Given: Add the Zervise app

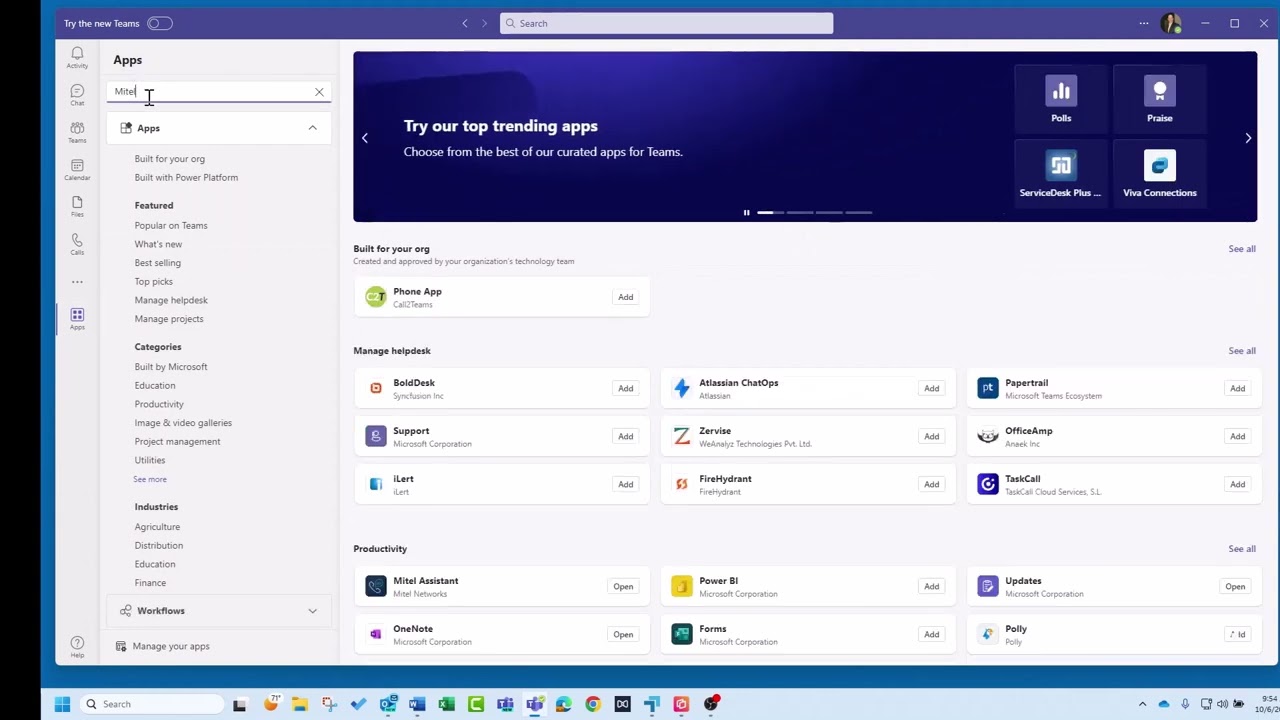Looking at the screenshot, I should tap(931, 436).
